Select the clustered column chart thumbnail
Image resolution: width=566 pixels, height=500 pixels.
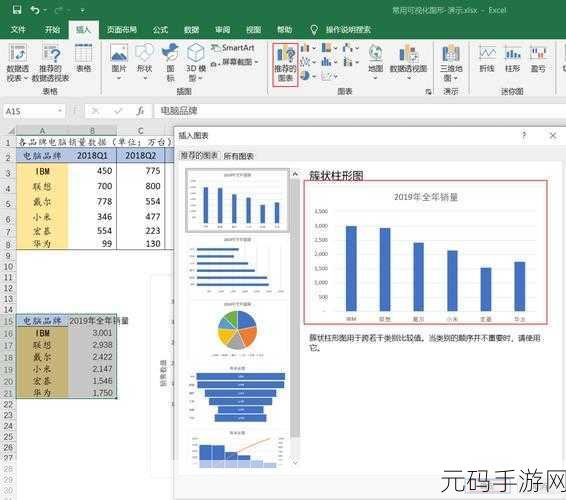coord(237,200)
